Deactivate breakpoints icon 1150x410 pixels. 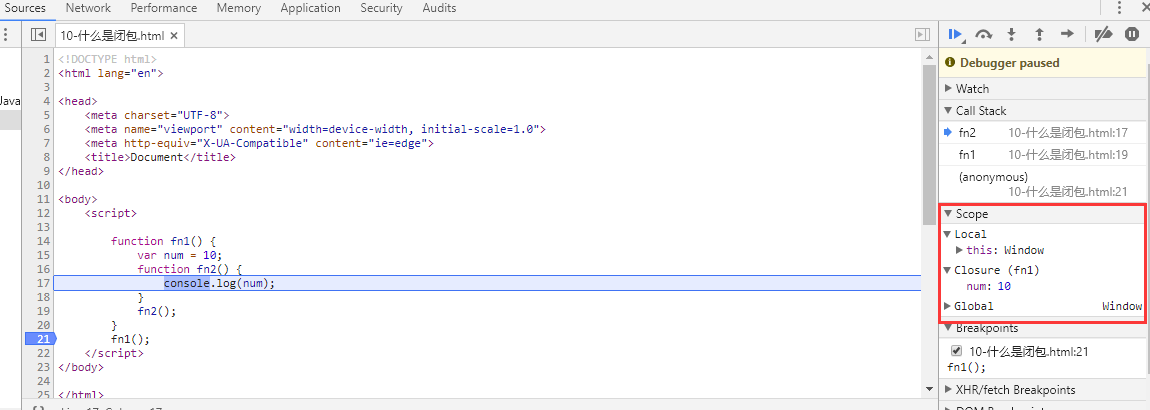pos(1103,34)
